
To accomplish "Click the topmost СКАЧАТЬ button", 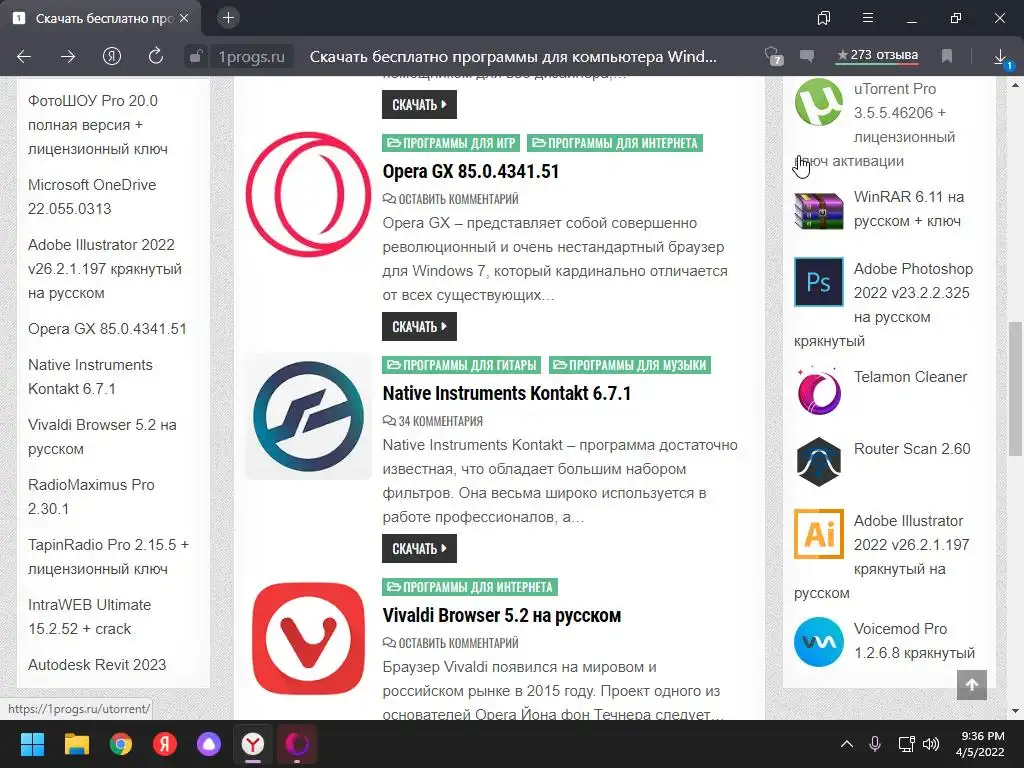I will 419,104.
